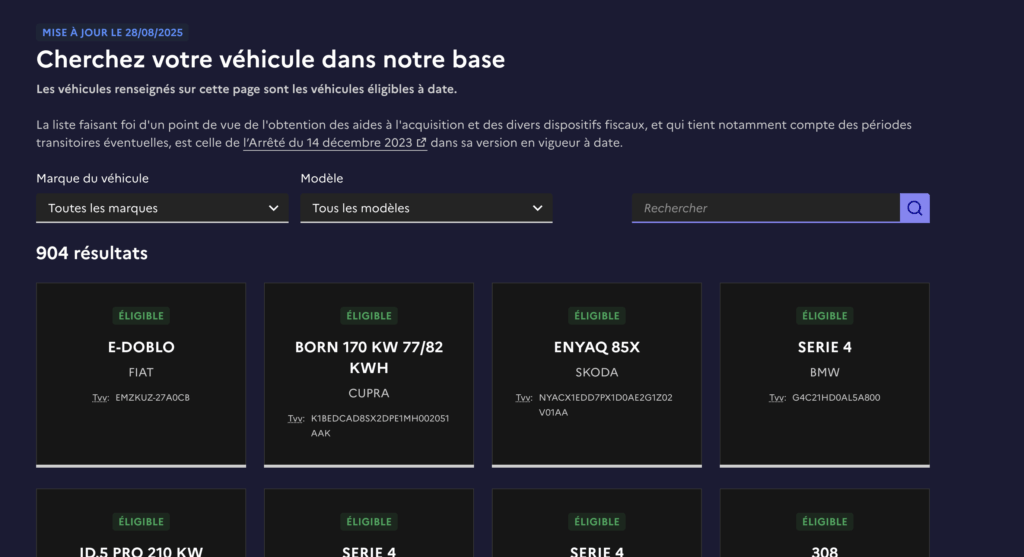Click the Marque du véhicule label
The image size is (1024, 557).
(x=92, y=178)
